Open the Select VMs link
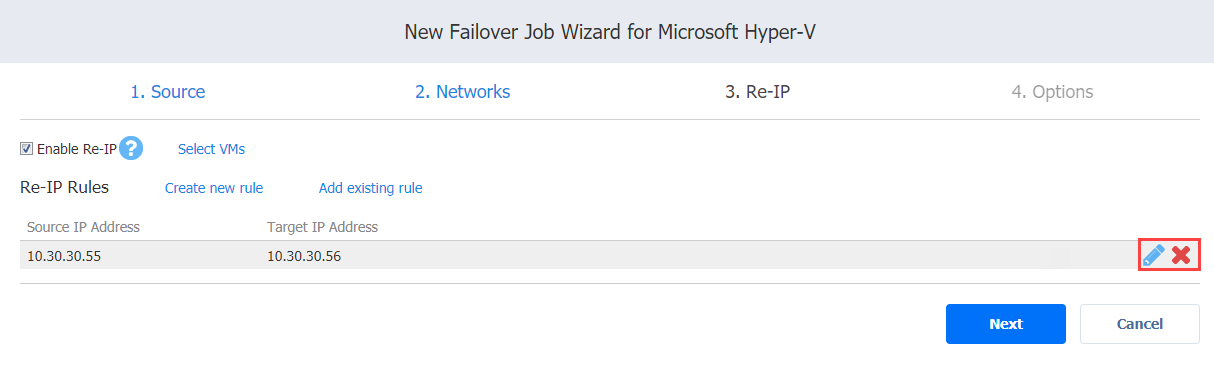The image size is (1214, 370). (211, 149)
